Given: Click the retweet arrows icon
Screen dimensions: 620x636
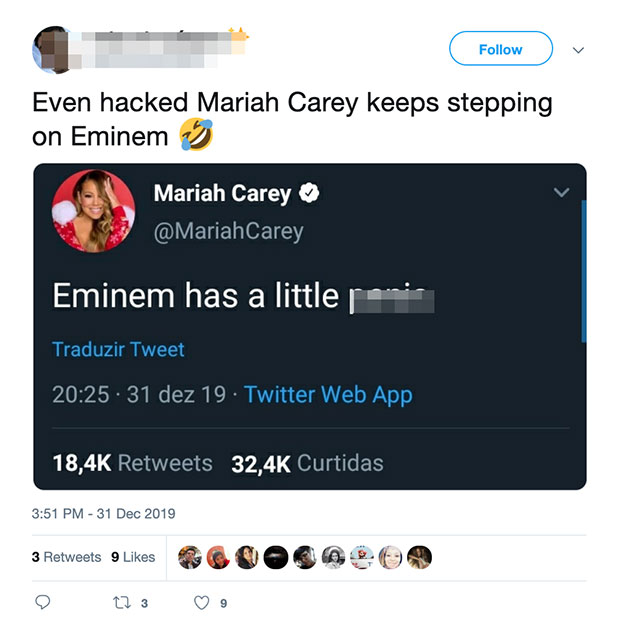Looking at the screenshot, I should (x=121, y=603).
